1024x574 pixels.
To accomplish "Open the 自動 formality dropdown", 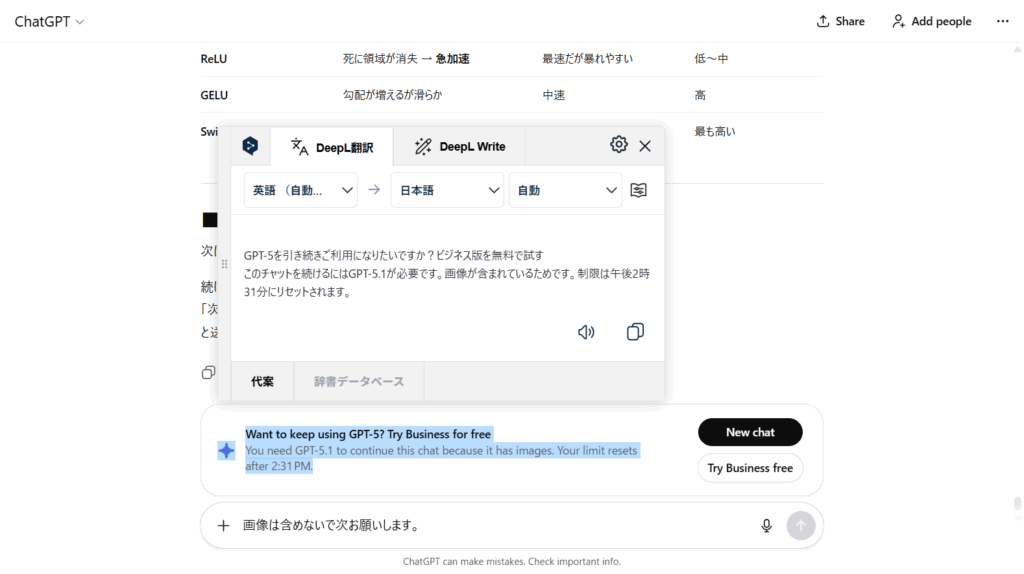I will point(565,190).
